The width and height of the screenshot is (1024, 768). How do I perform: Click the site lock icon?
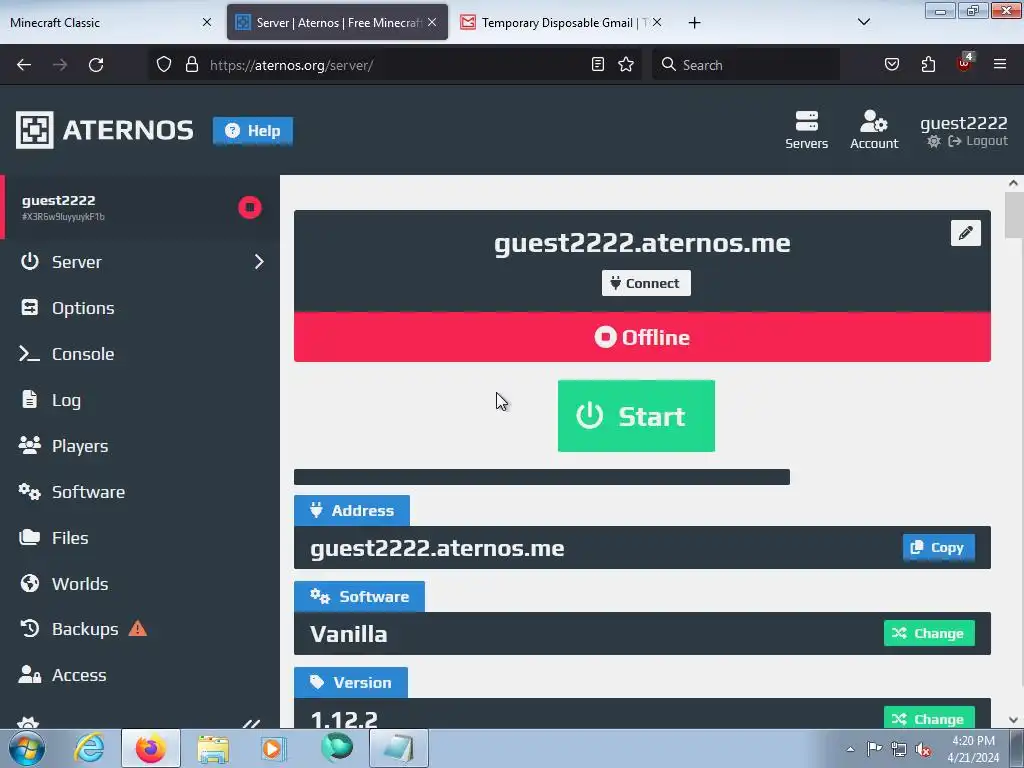[191, 65]
